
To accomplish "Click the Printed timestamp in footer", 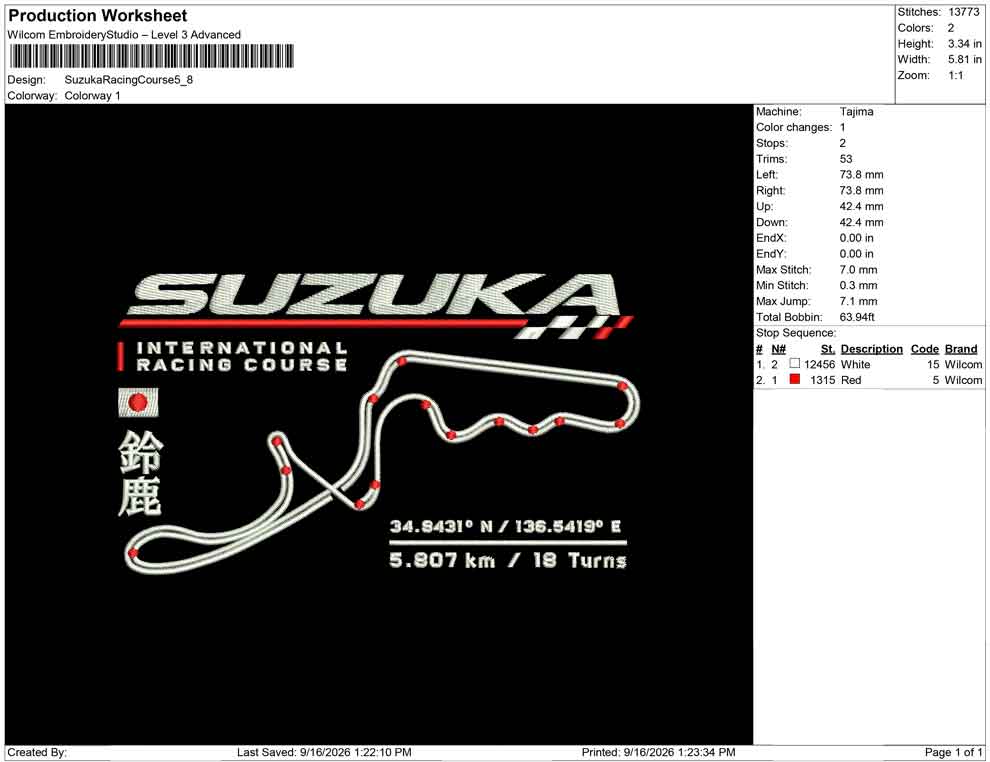I will click(659, 753).
